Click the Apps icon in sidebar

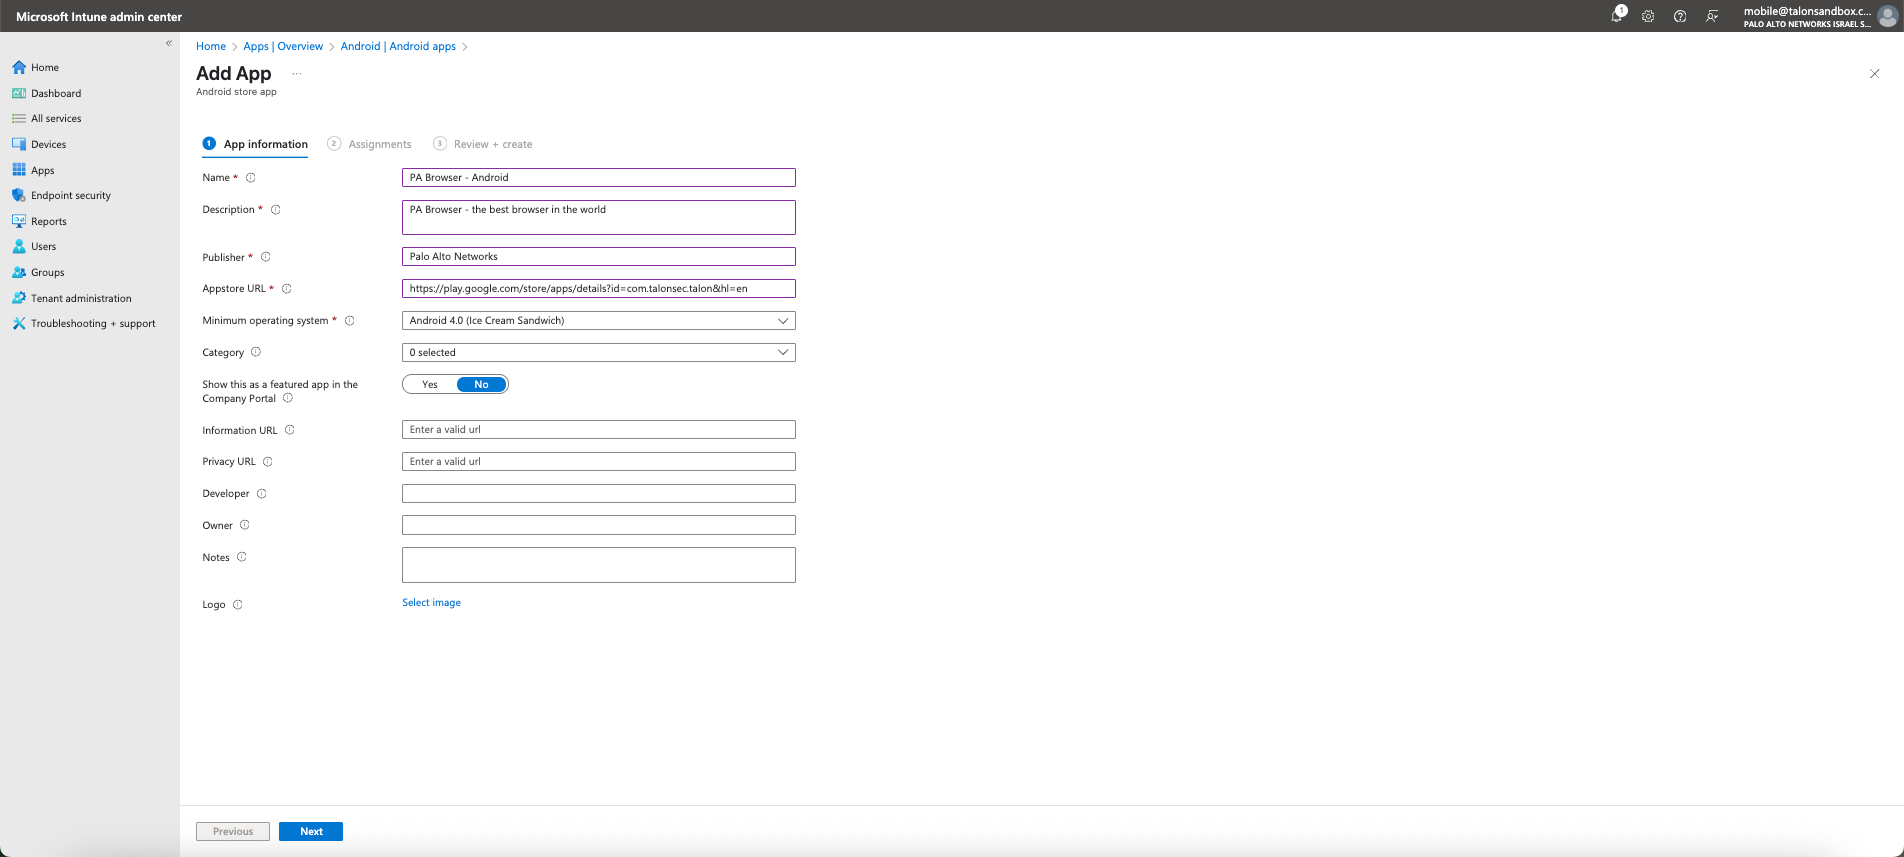coord(19,170)
